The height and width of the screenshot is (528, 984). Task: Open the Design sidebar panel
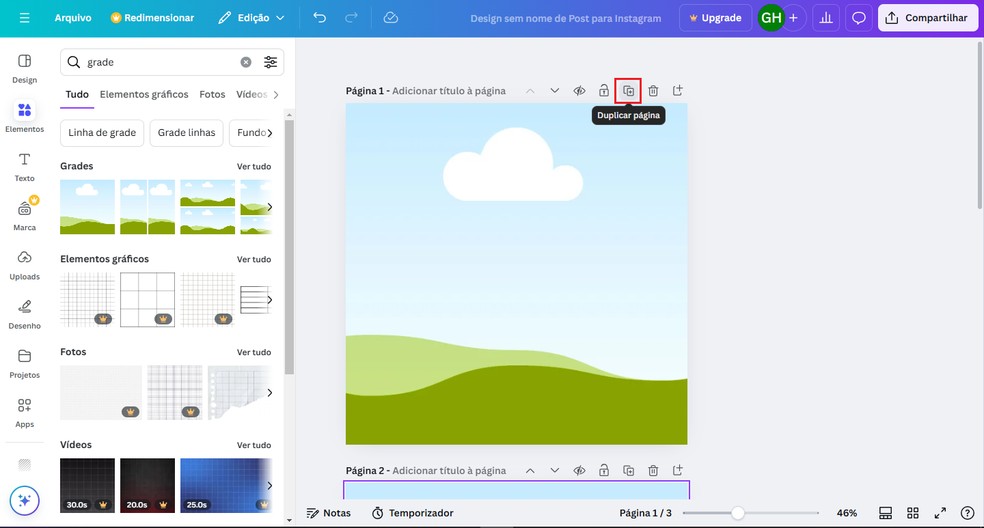pos(24,68)
